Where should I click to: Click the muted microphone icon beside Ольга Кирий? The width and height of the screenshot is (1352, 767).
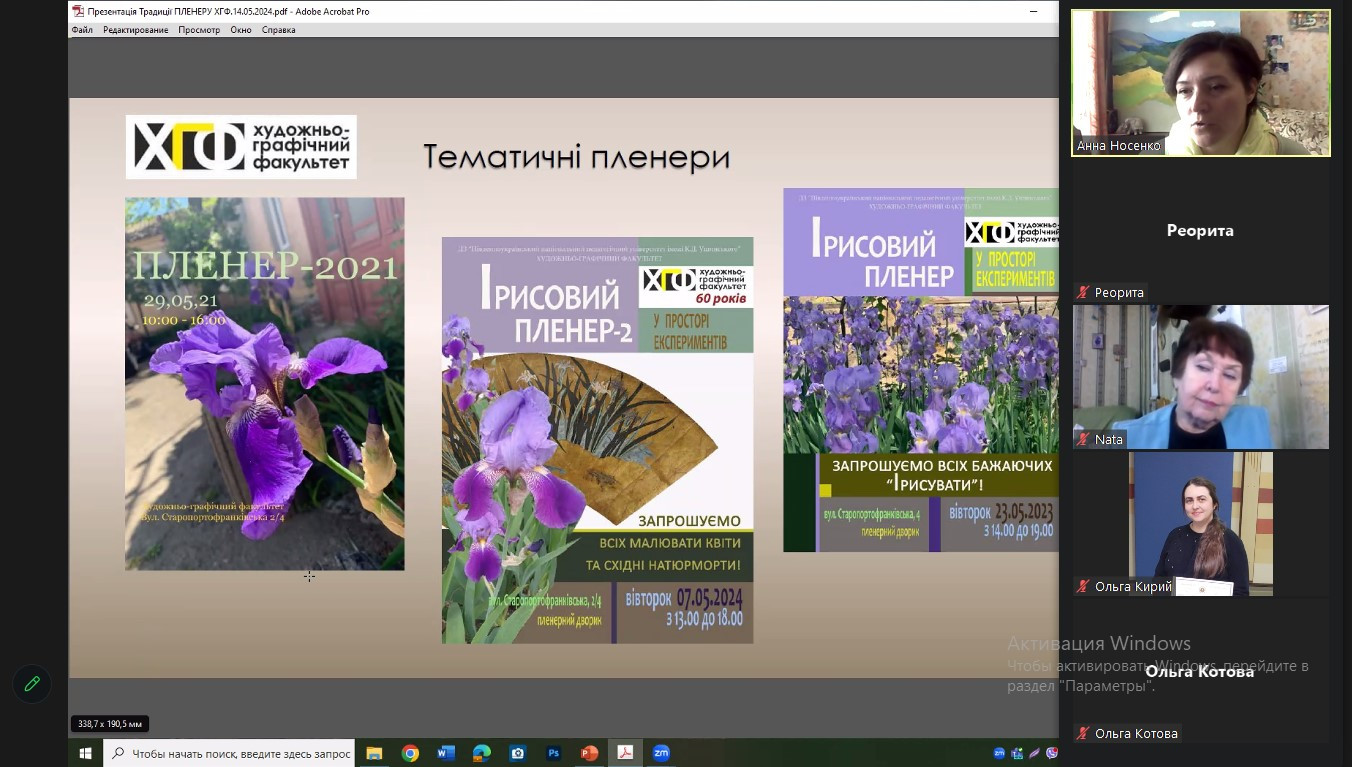pyautogui.click(x=1082, y=587)
